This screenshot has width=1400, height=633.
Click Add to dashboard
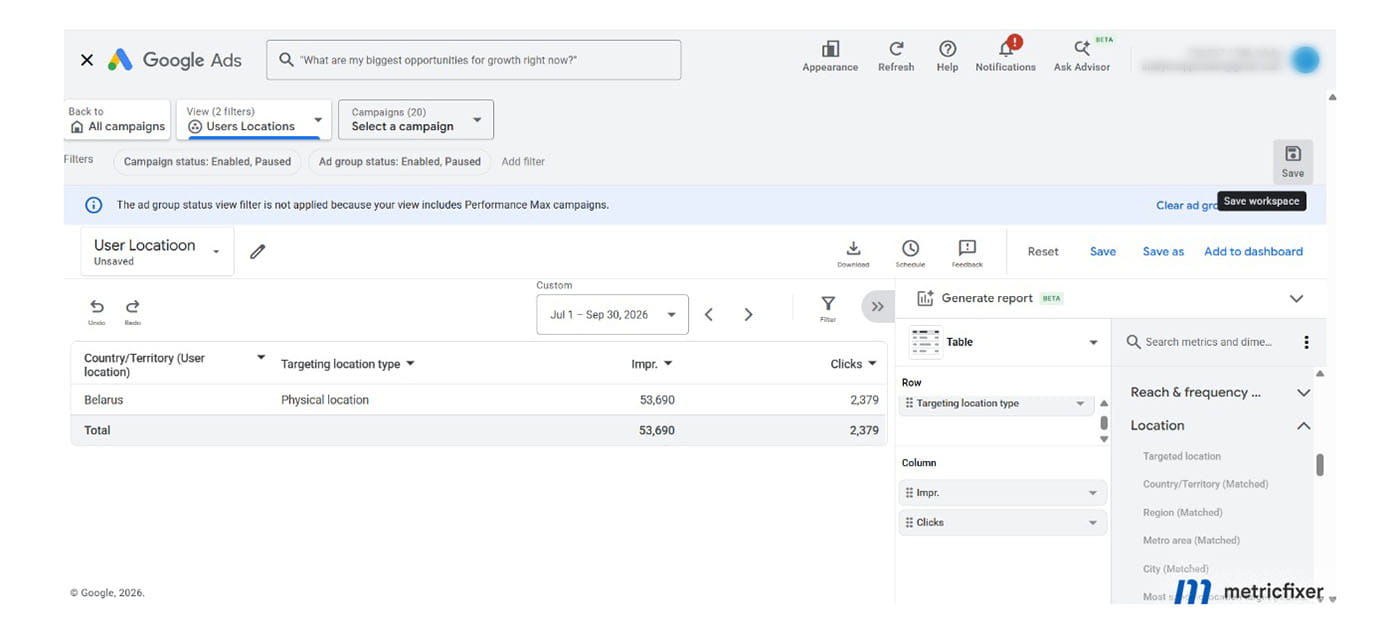(x=1253, y=252)
